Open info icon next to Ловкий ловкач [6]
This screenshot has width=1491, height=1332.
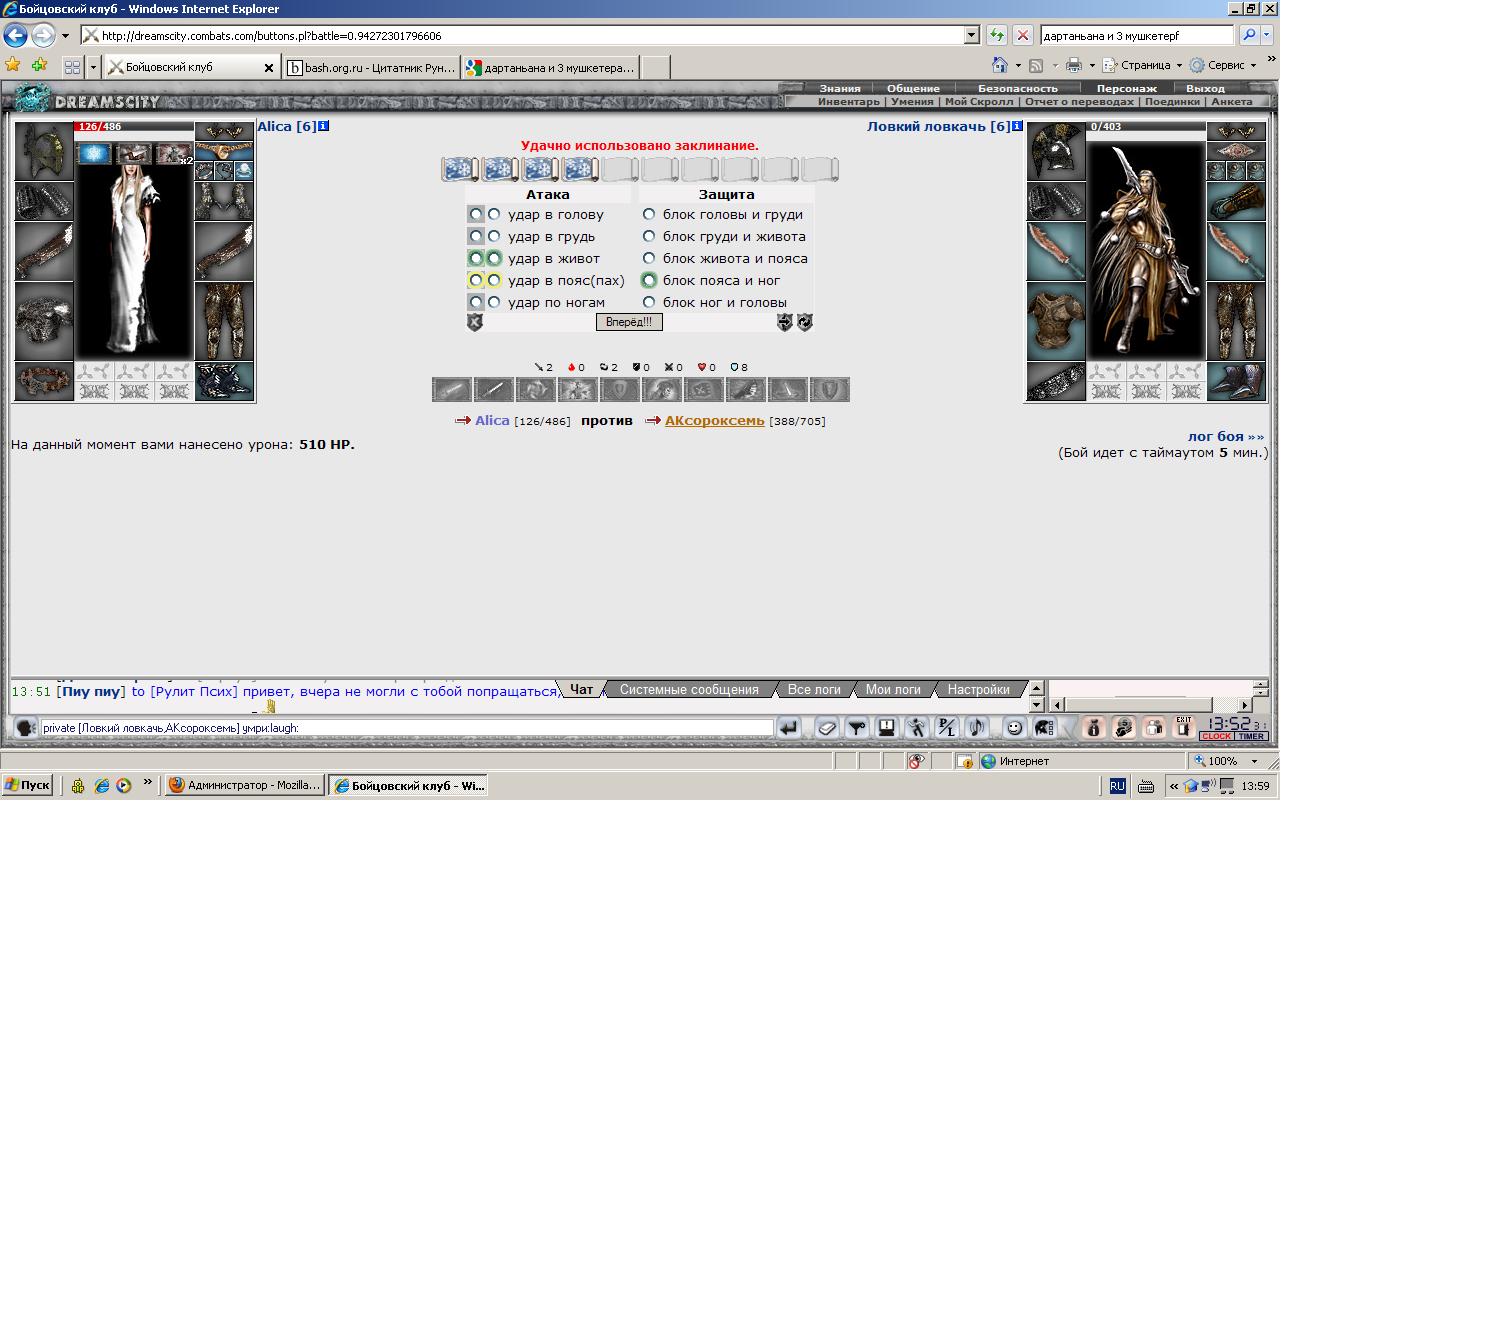point(1017,127)
